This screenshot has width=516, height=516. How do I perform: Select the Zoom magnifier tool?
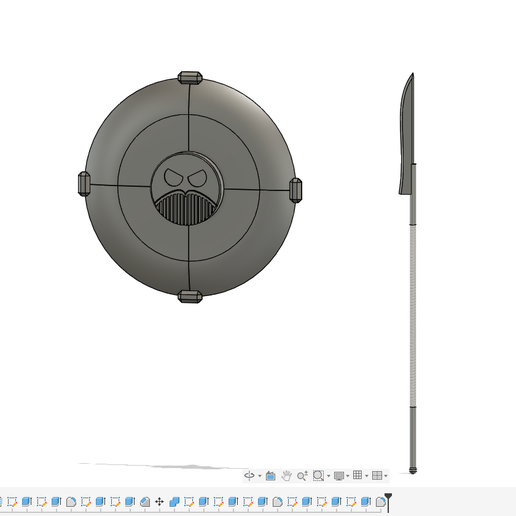302,476
